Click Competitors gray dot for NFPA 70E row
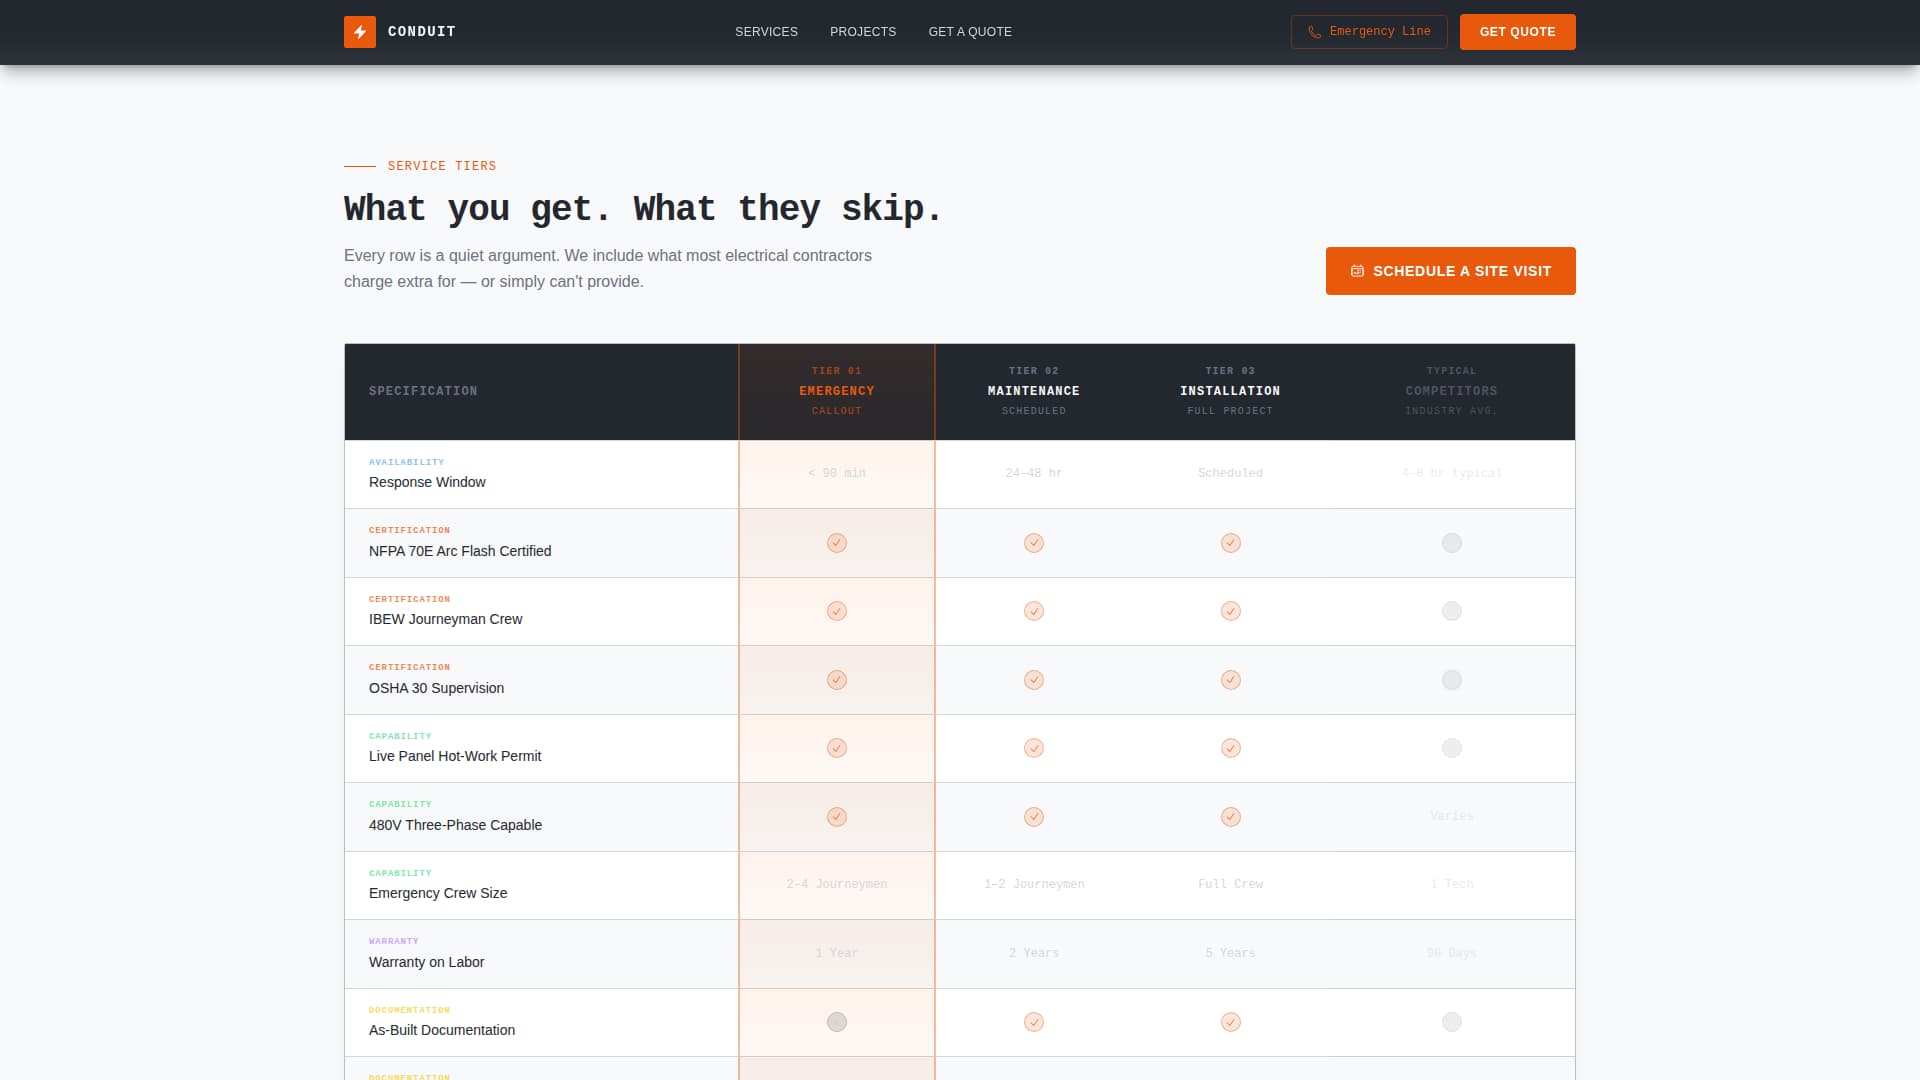 coord(1452,543)
